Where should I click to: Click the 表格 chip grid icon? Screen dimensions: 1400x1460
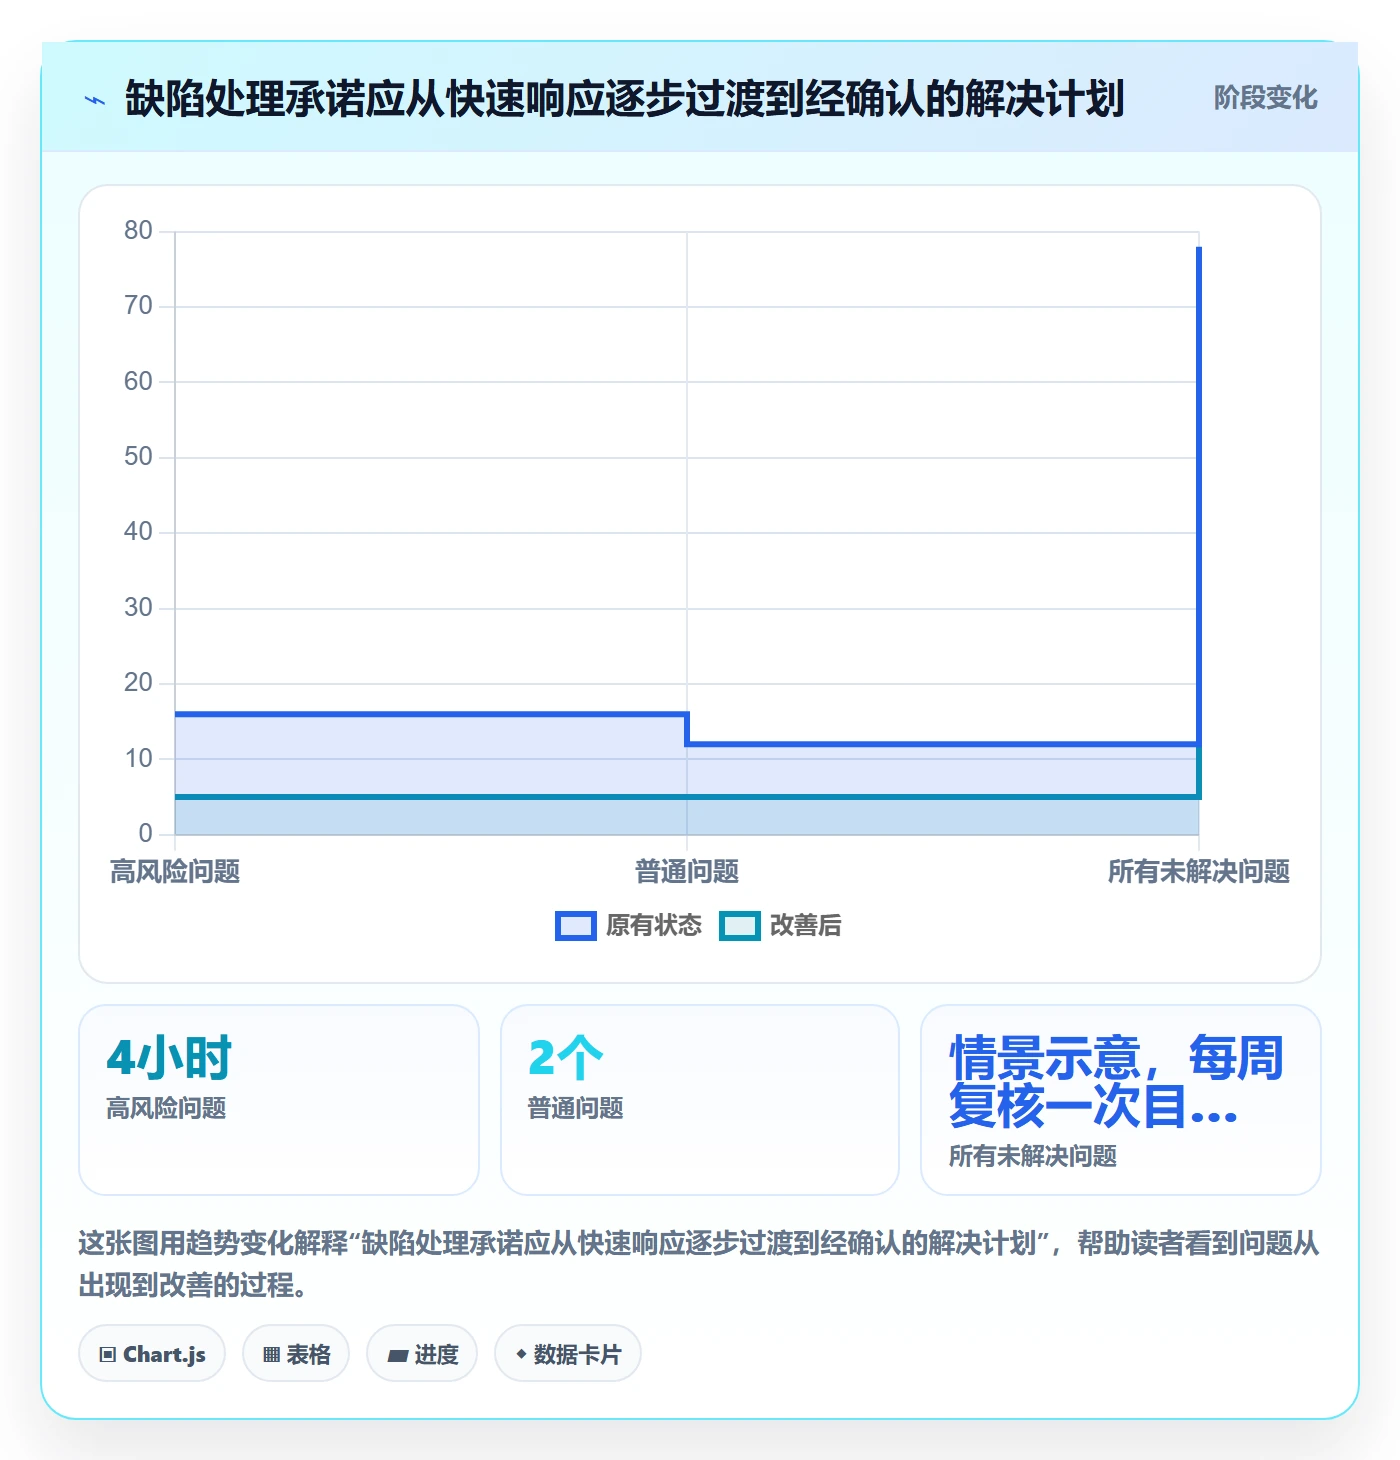point(272,1355)
